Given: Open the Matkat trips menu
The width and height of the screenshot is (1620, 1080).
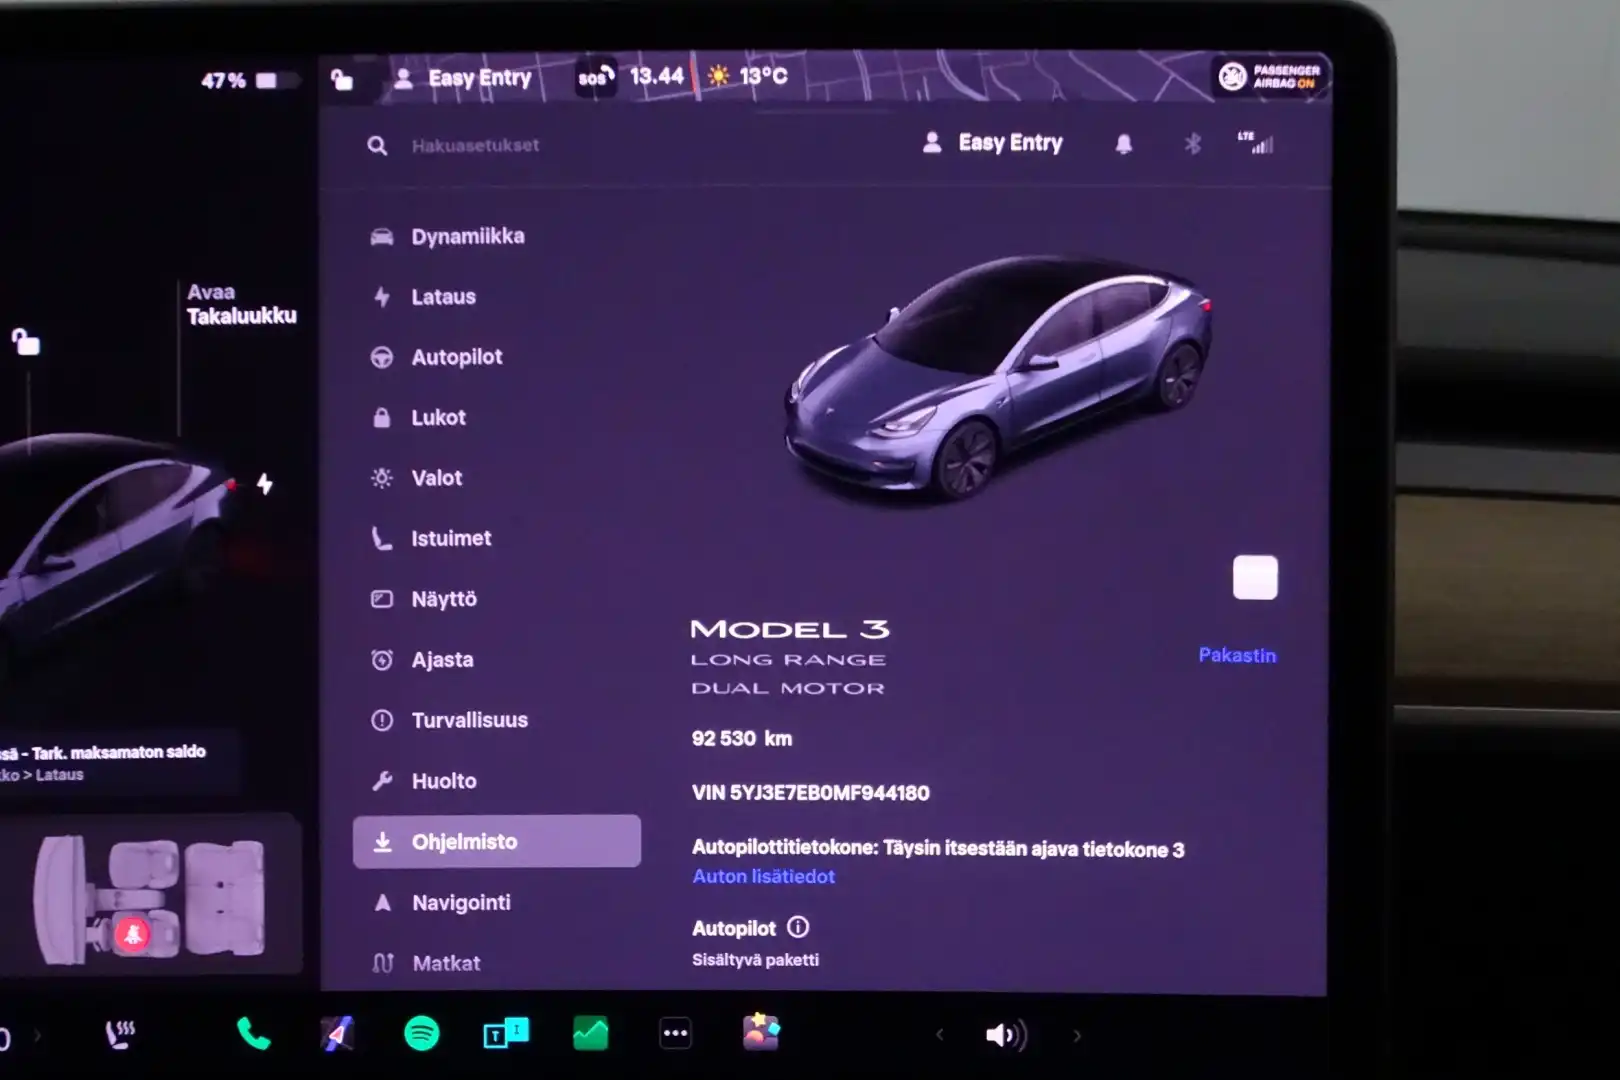Looking at the screenshot, I should point(426,963).
